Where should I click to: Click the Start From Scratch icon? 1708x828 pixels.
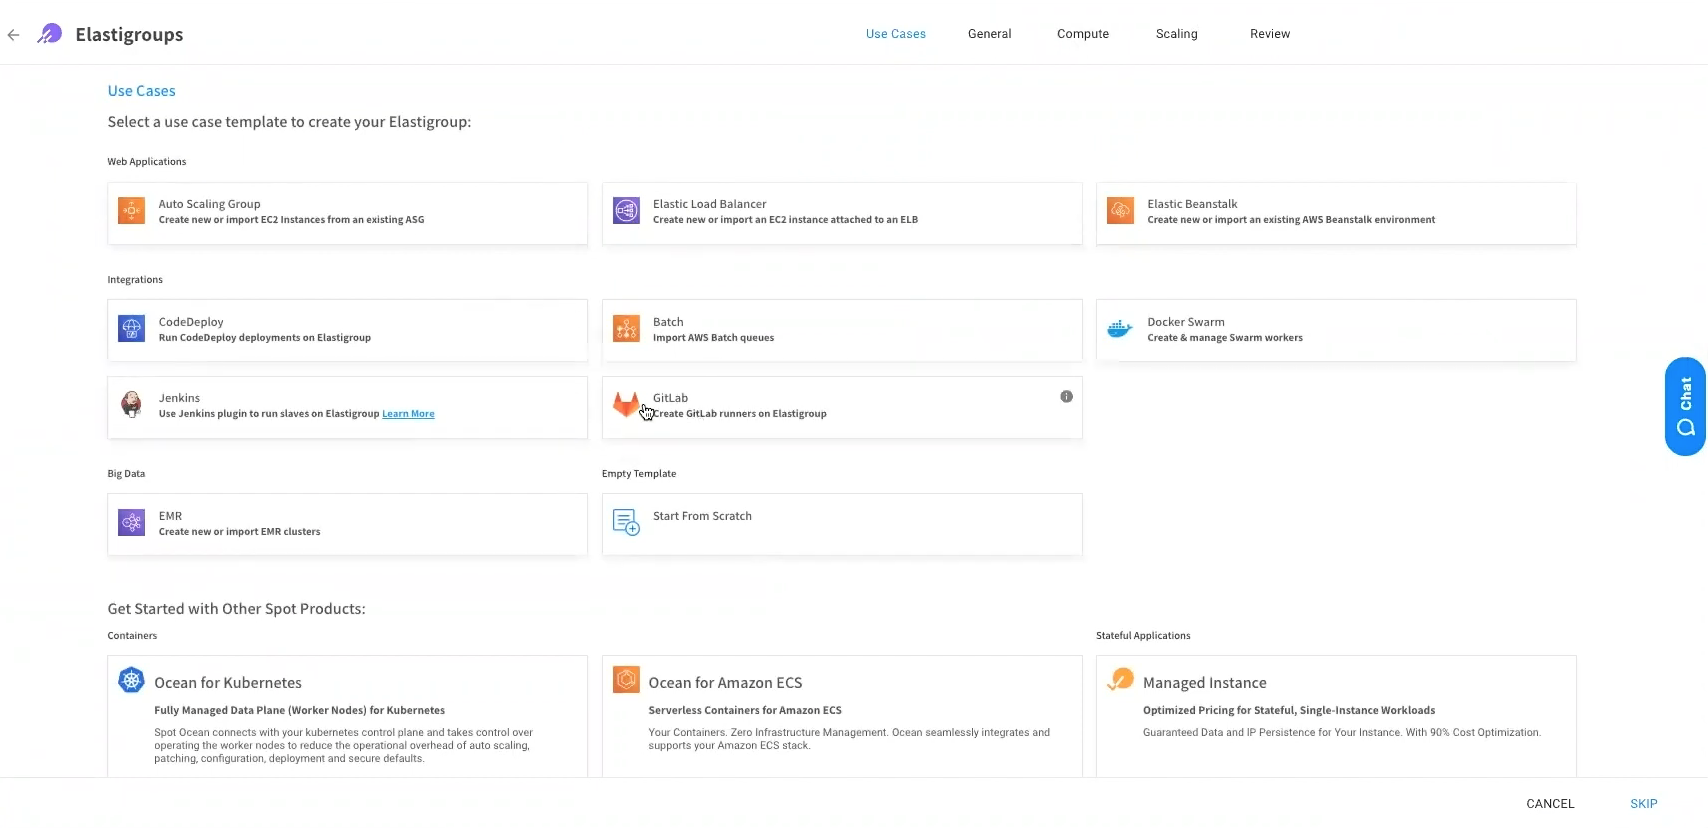tap(626, 522)
